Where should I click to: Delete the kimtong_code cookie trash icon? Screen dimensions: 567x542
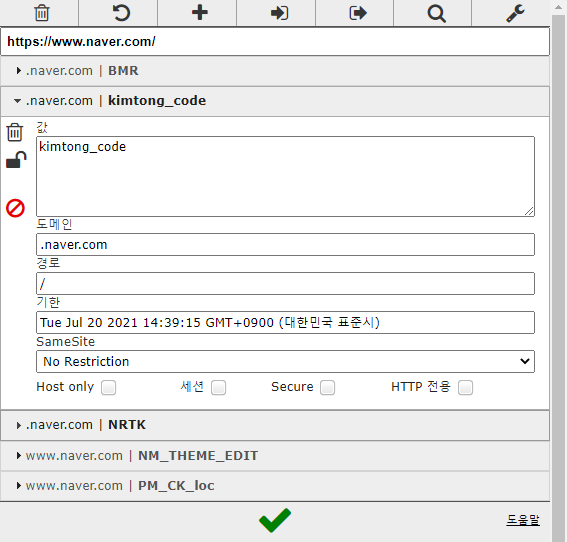coord(15,132)
